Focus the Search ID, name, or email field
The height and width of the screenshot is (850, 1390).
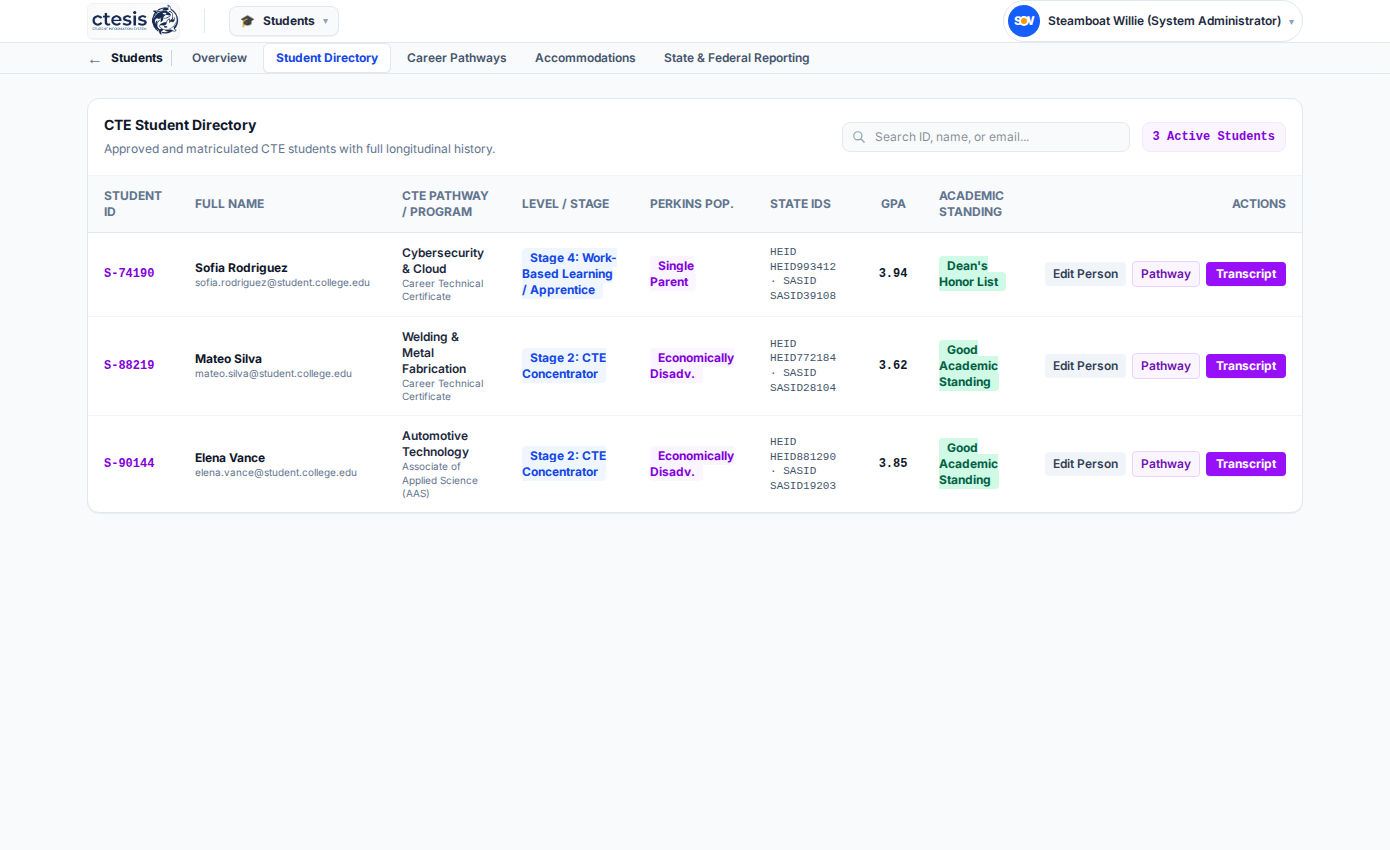click(x=986, y=137)
